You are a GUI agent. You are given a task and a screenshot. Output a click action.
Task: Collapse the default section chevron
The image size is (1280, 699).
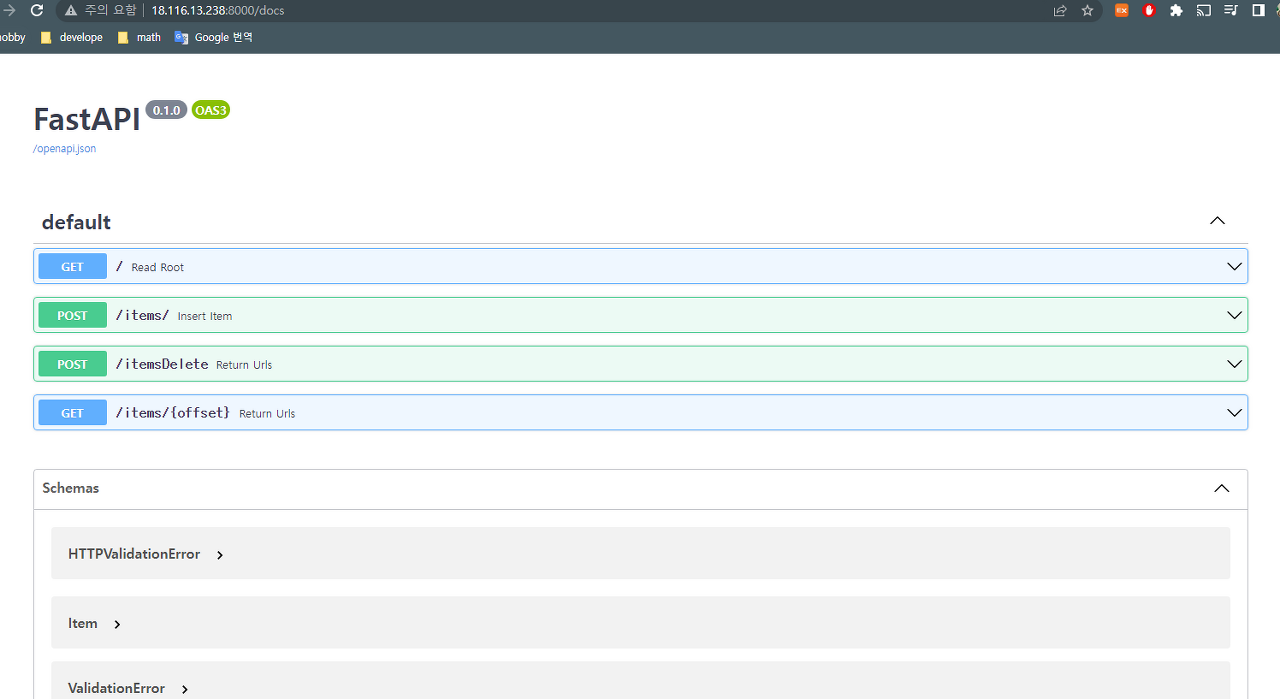1217,221
